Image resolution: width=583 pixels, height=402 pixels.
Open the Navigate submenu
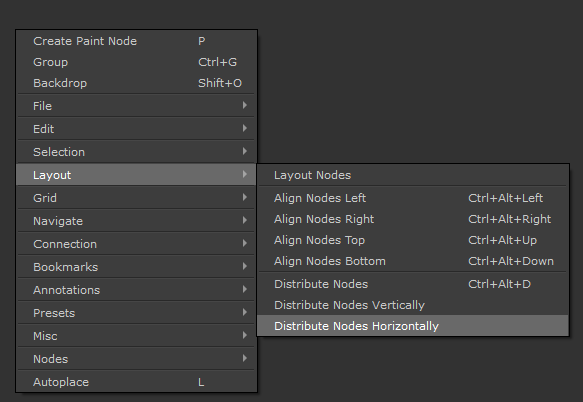pos(136,221)
